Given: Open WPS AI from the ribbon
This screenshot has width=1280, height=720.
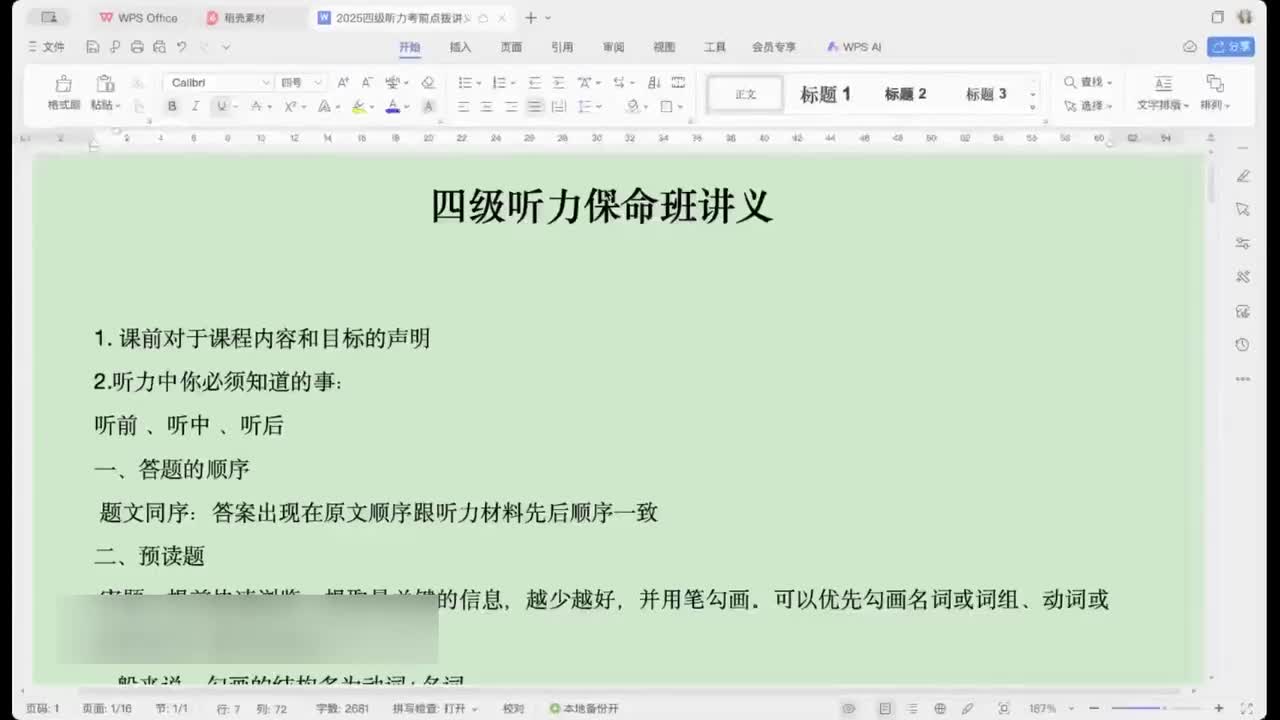Looking at the screenshot, I should [x=855, y=47].
